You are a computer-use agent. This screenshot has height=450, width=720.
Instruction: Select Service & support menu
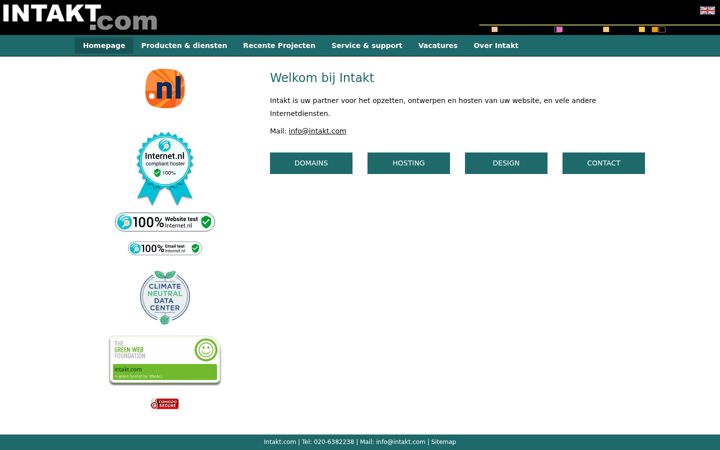pos(367,45)
